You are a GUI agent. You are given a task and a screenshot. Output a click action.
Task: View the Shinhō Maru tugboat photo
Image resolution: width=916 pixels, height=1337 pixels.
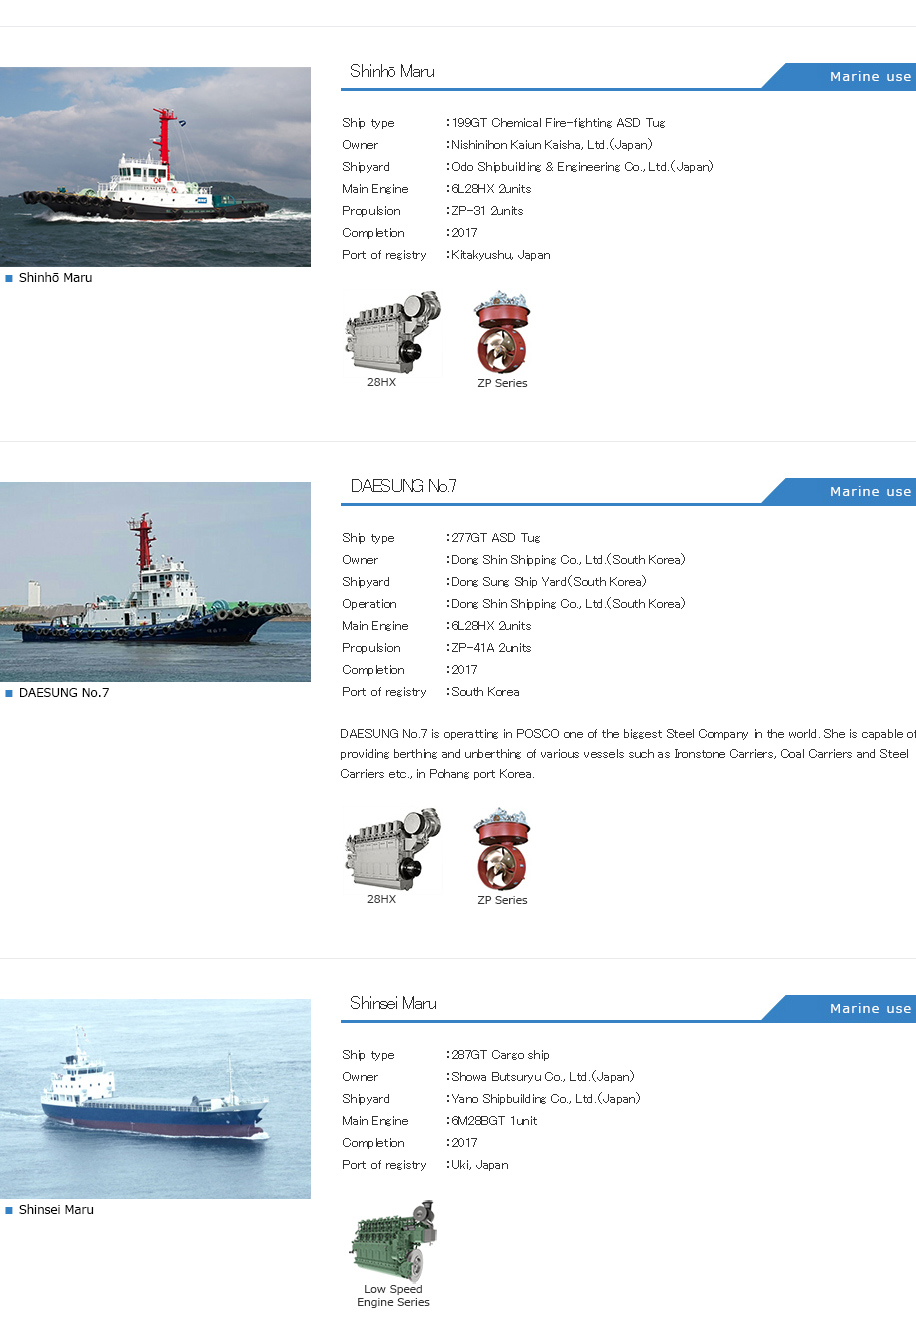155,167
